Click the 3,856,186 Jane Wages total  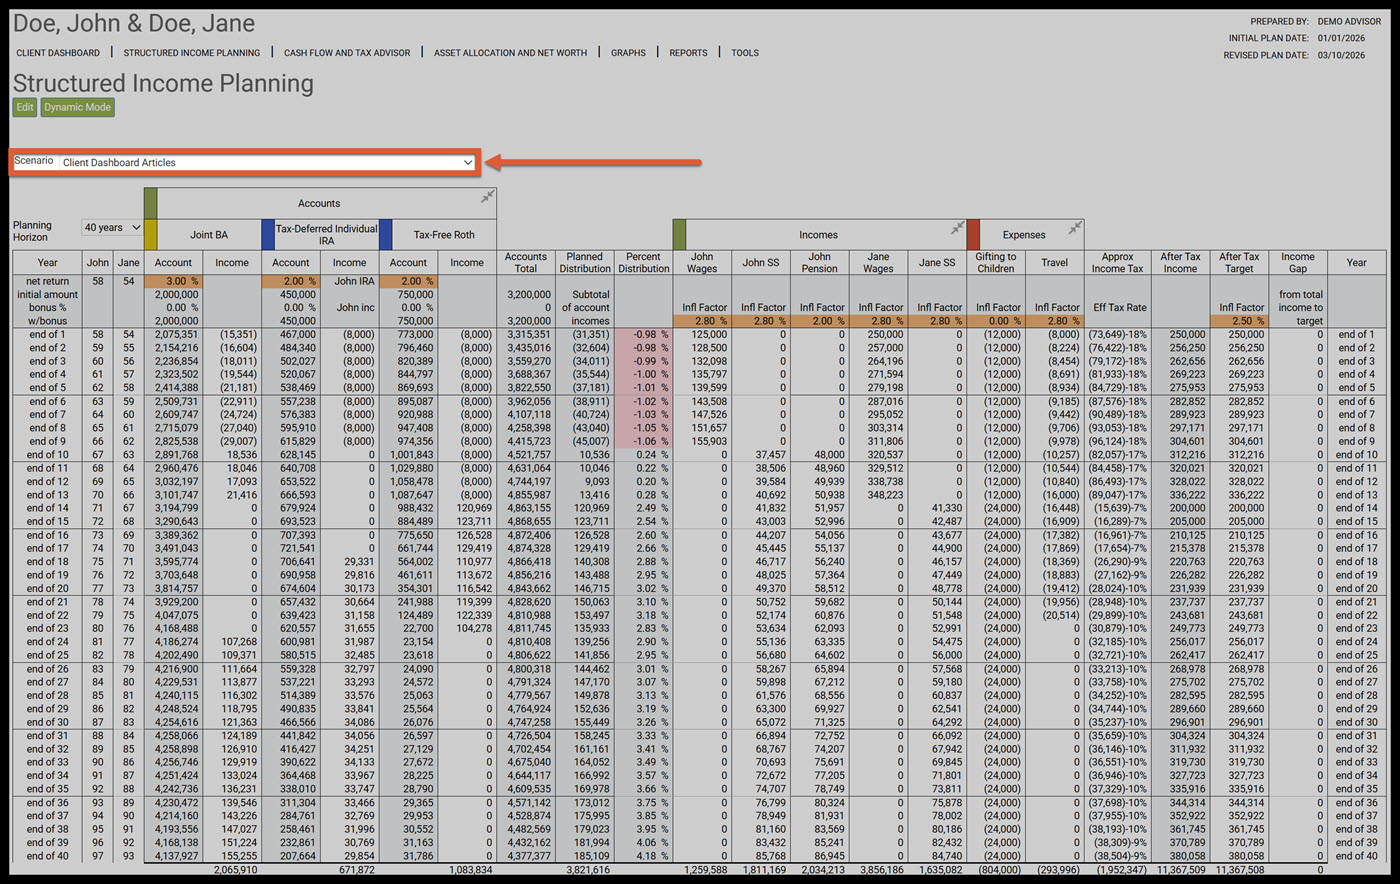[881, 870]
